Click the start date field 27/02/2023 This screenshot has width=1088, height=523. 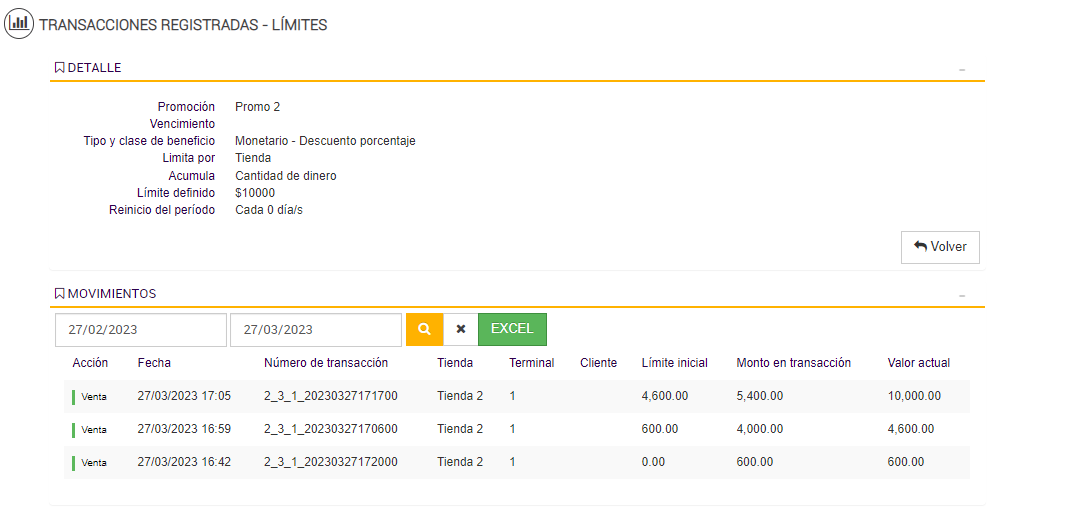tap(140, 330)
